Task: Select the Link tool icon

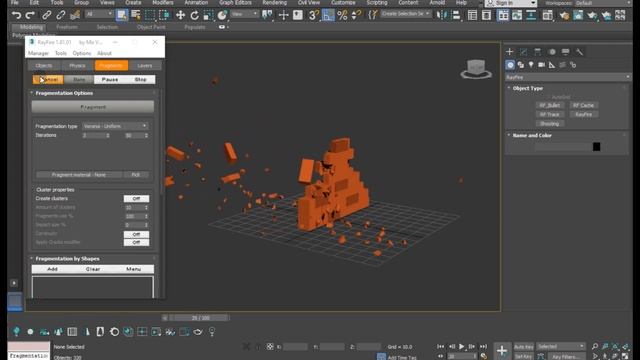Action: [x=47, y=16]
